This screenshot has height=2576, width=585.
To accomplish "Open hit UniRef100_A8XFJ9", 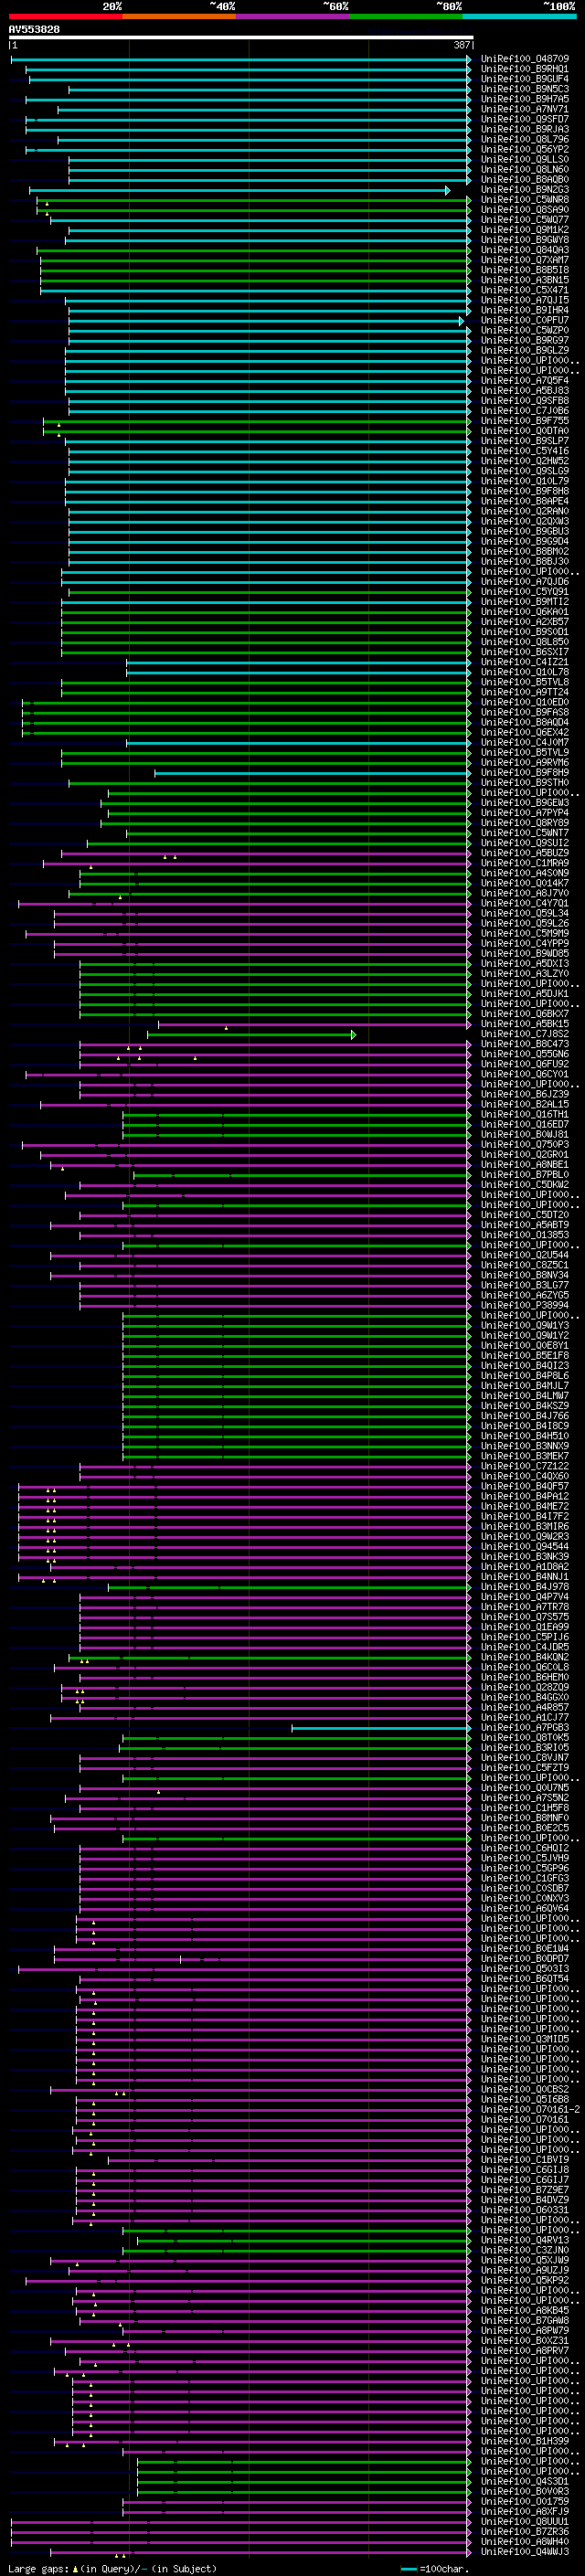I will (x=525, y=2511).
